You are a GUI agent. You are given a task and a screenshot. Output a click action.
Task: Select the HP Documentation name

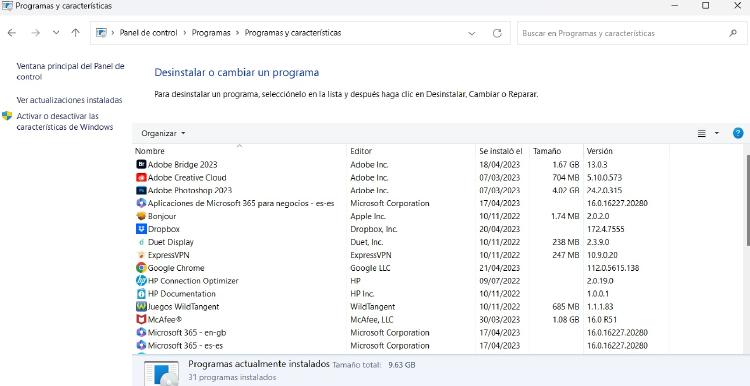(x=182, y=294)
